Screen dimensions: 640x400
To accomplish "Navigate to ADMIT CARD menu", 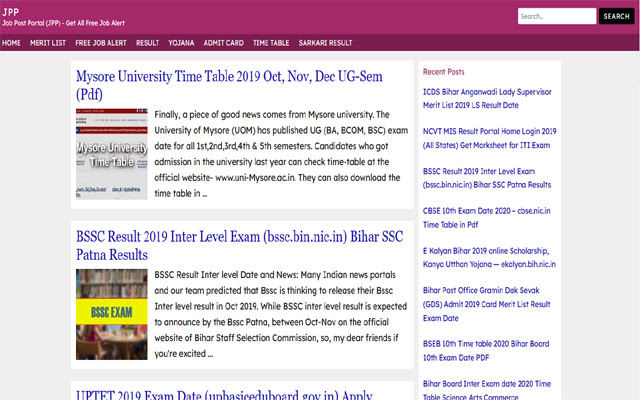I will click(224, 43).
